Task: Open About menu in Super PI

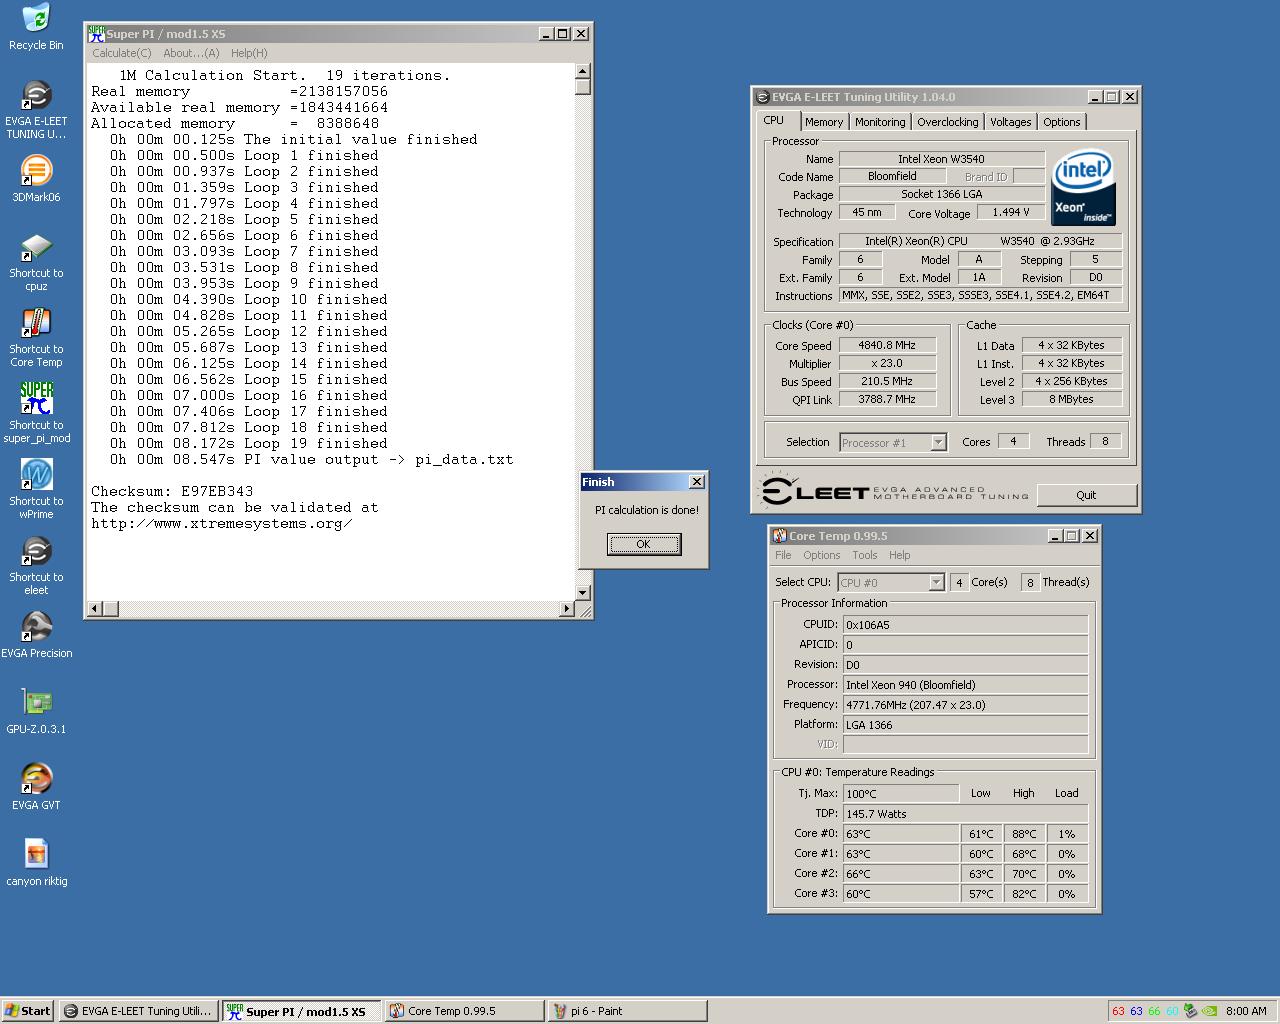Action: (191, 53)
